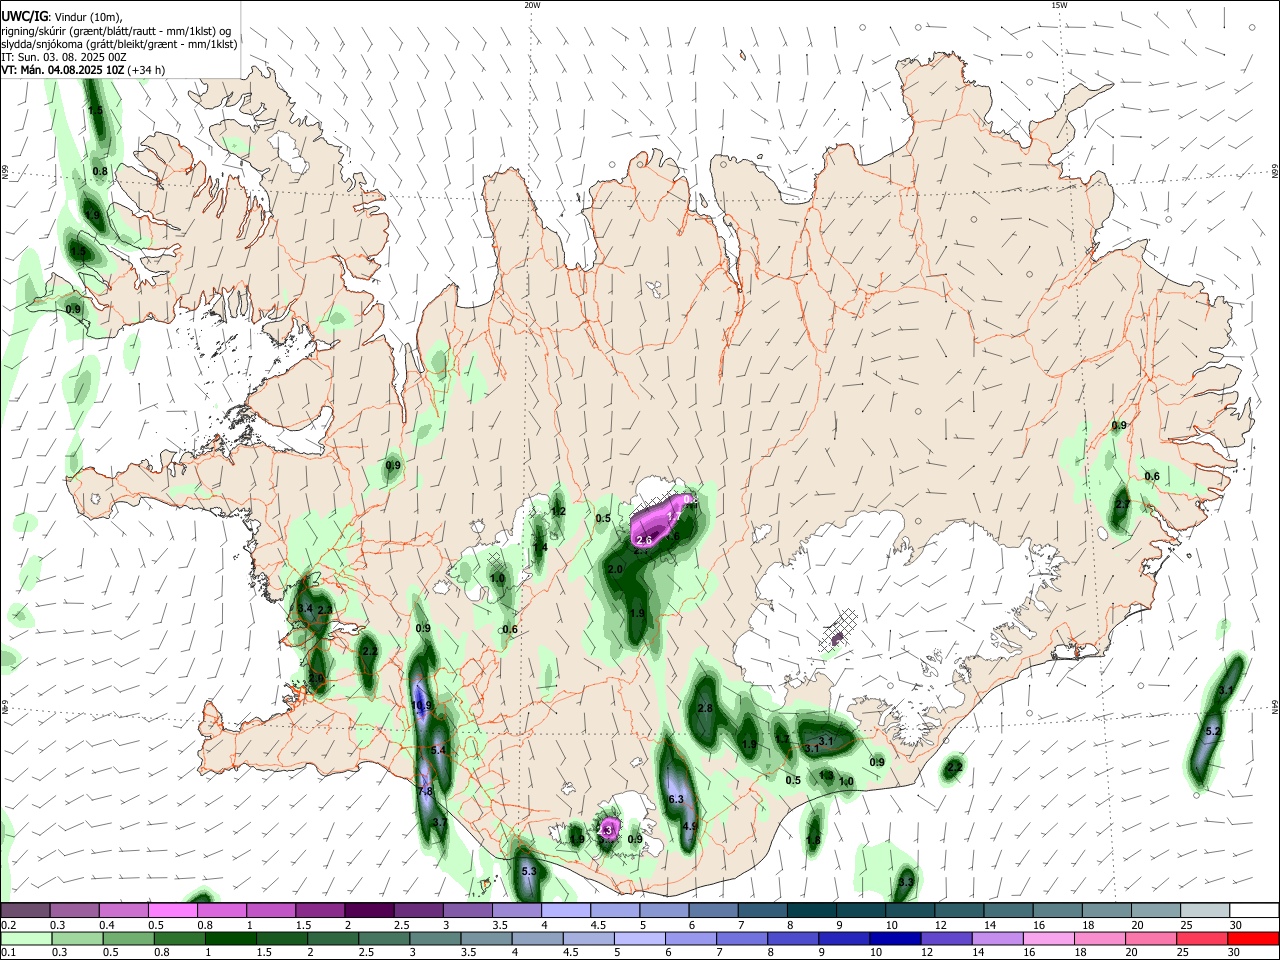Click the light purple 14–16 swatch in the lower legend row

pyautogui.click(x=996, y=938)
